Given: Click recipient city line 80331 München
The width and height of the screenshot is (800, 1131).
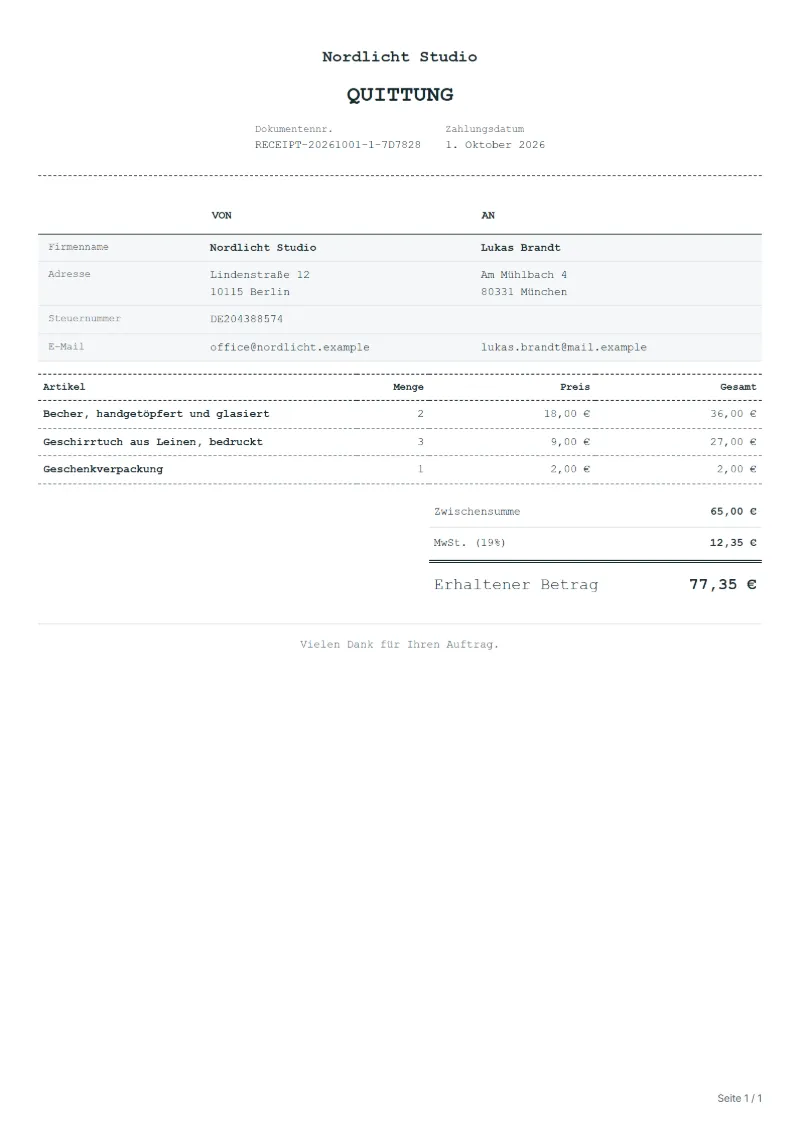Looking at the screenshot, I should tap(524, 292).
